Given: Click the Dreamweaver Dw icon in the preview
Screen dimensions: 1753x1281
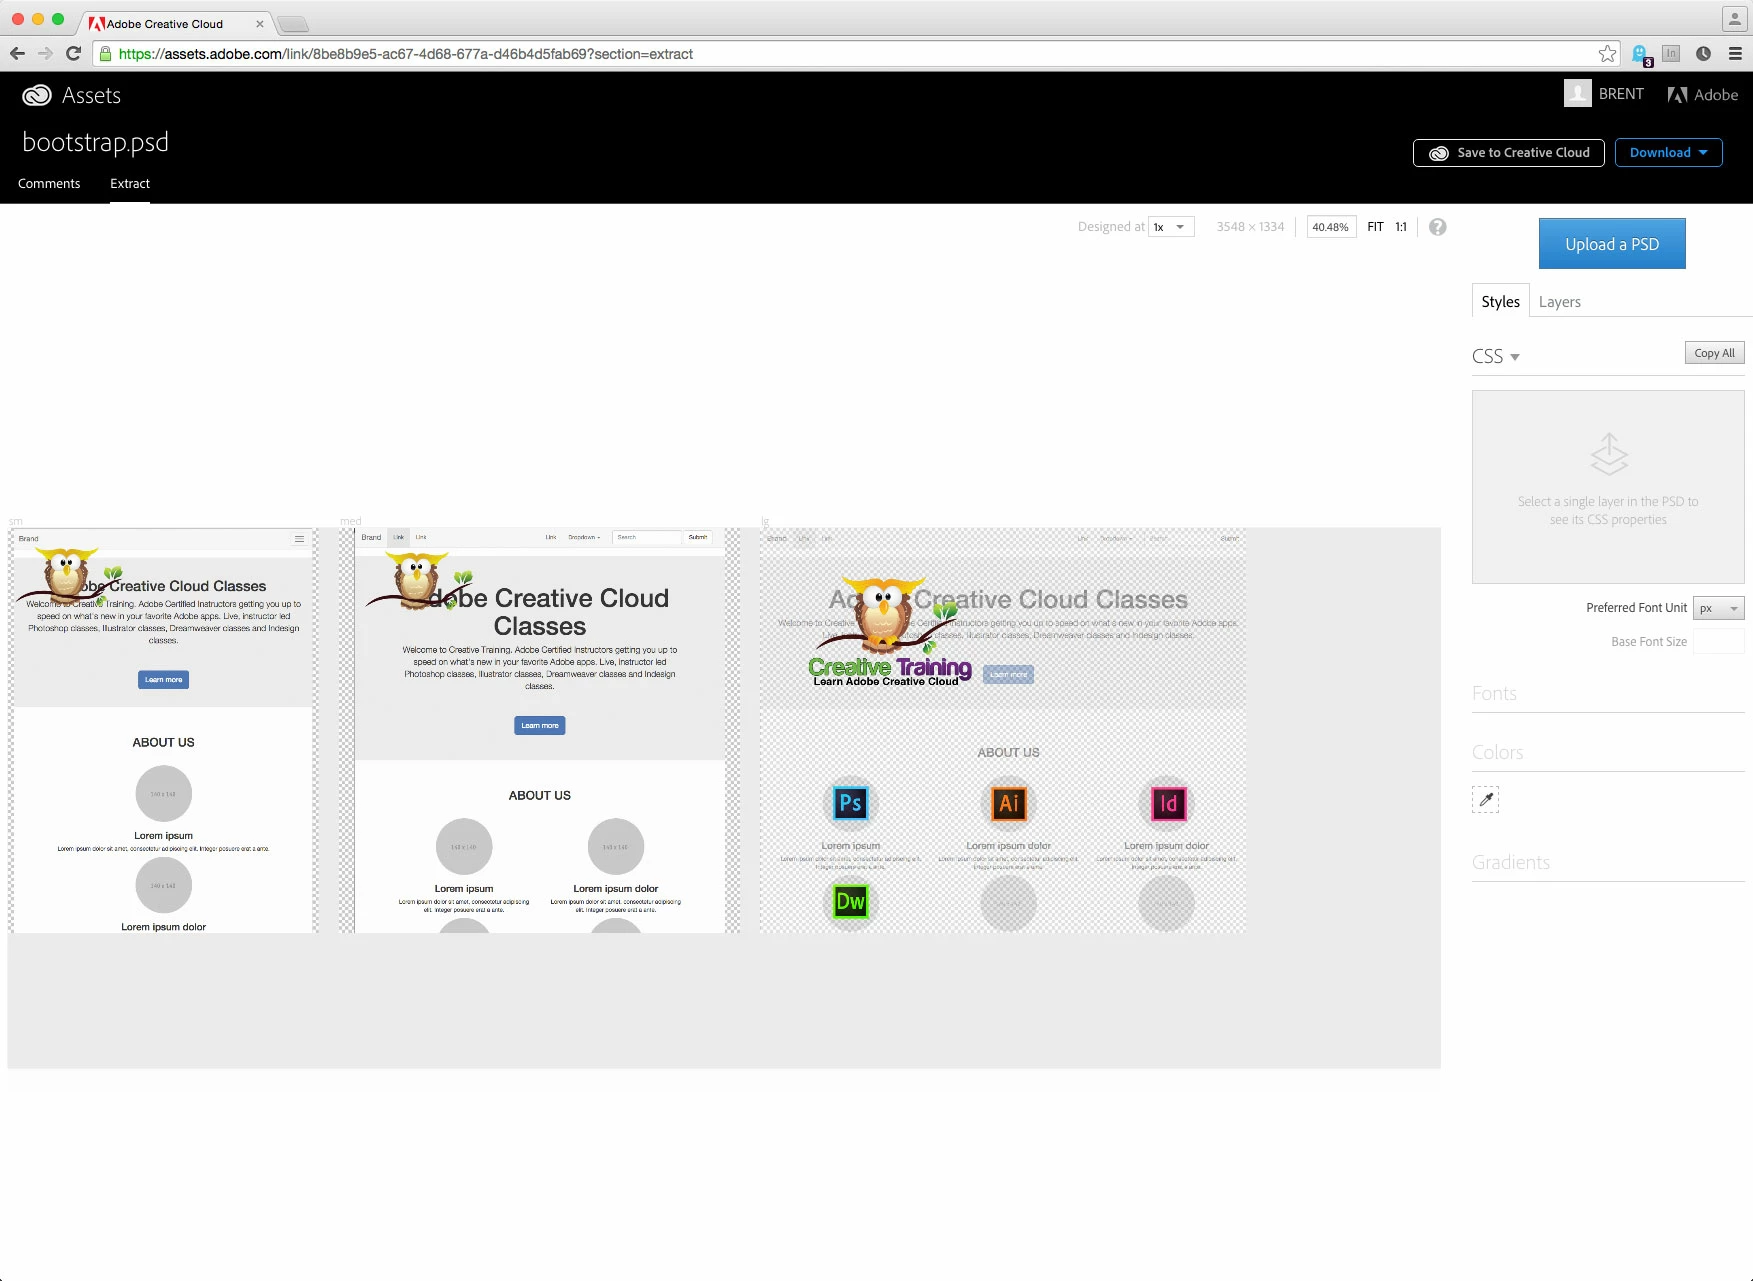Looking at the screenshot, I should [851, 902].
